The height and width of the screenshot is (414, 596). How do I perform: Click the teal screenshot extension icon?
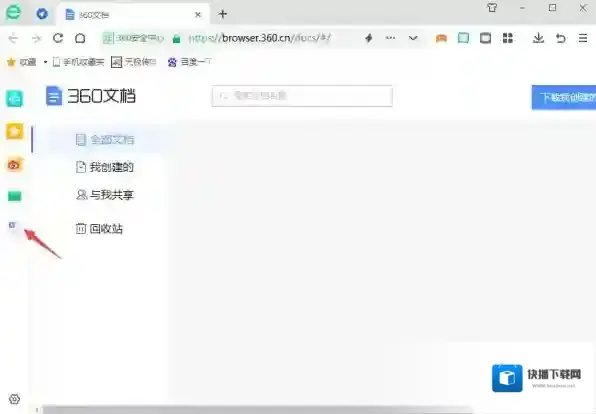coord(463,38)
